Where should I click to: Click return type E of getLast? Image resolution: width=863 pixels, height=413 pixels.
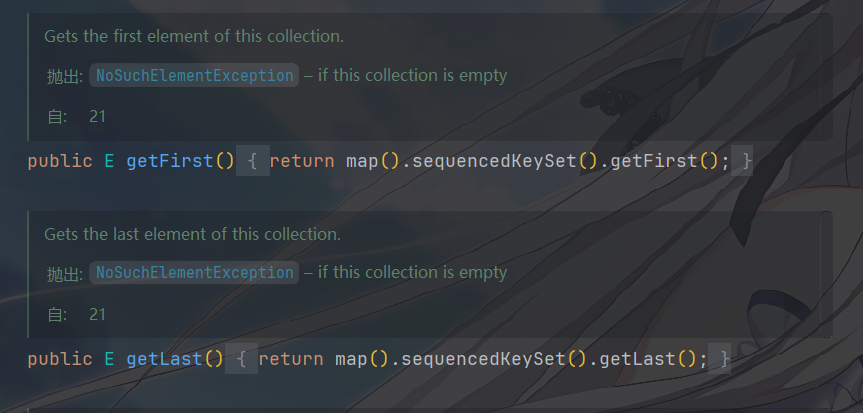coord(110,359)
